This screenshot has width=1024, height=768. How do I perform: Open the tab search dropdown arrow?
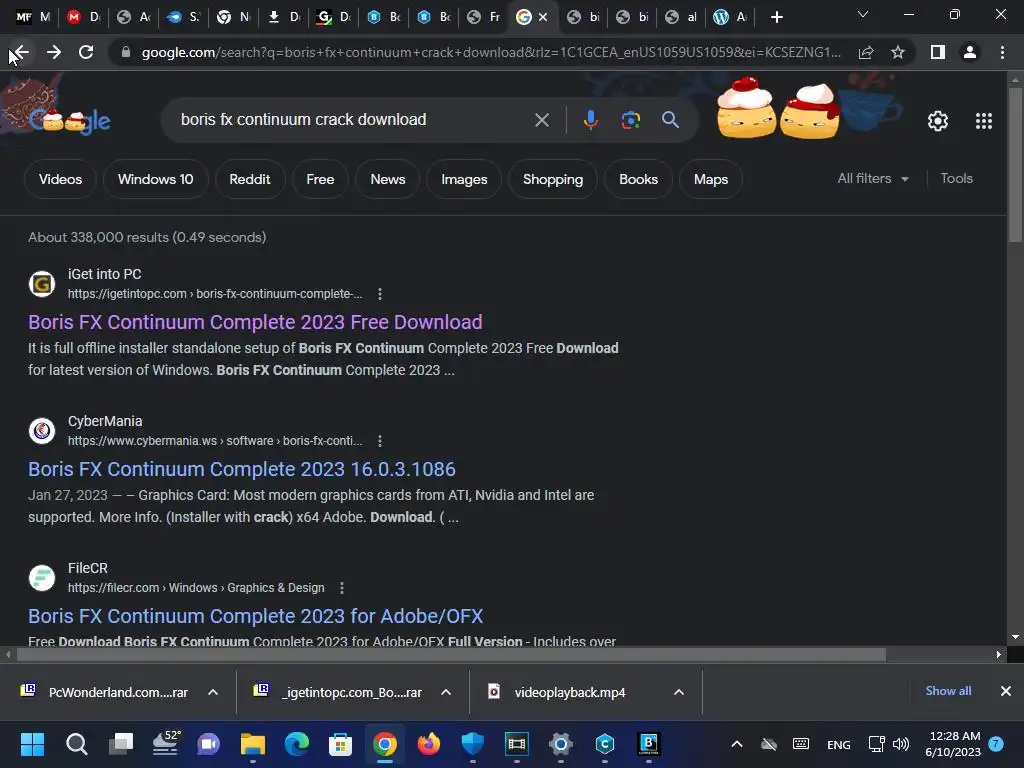coord(863,14)
